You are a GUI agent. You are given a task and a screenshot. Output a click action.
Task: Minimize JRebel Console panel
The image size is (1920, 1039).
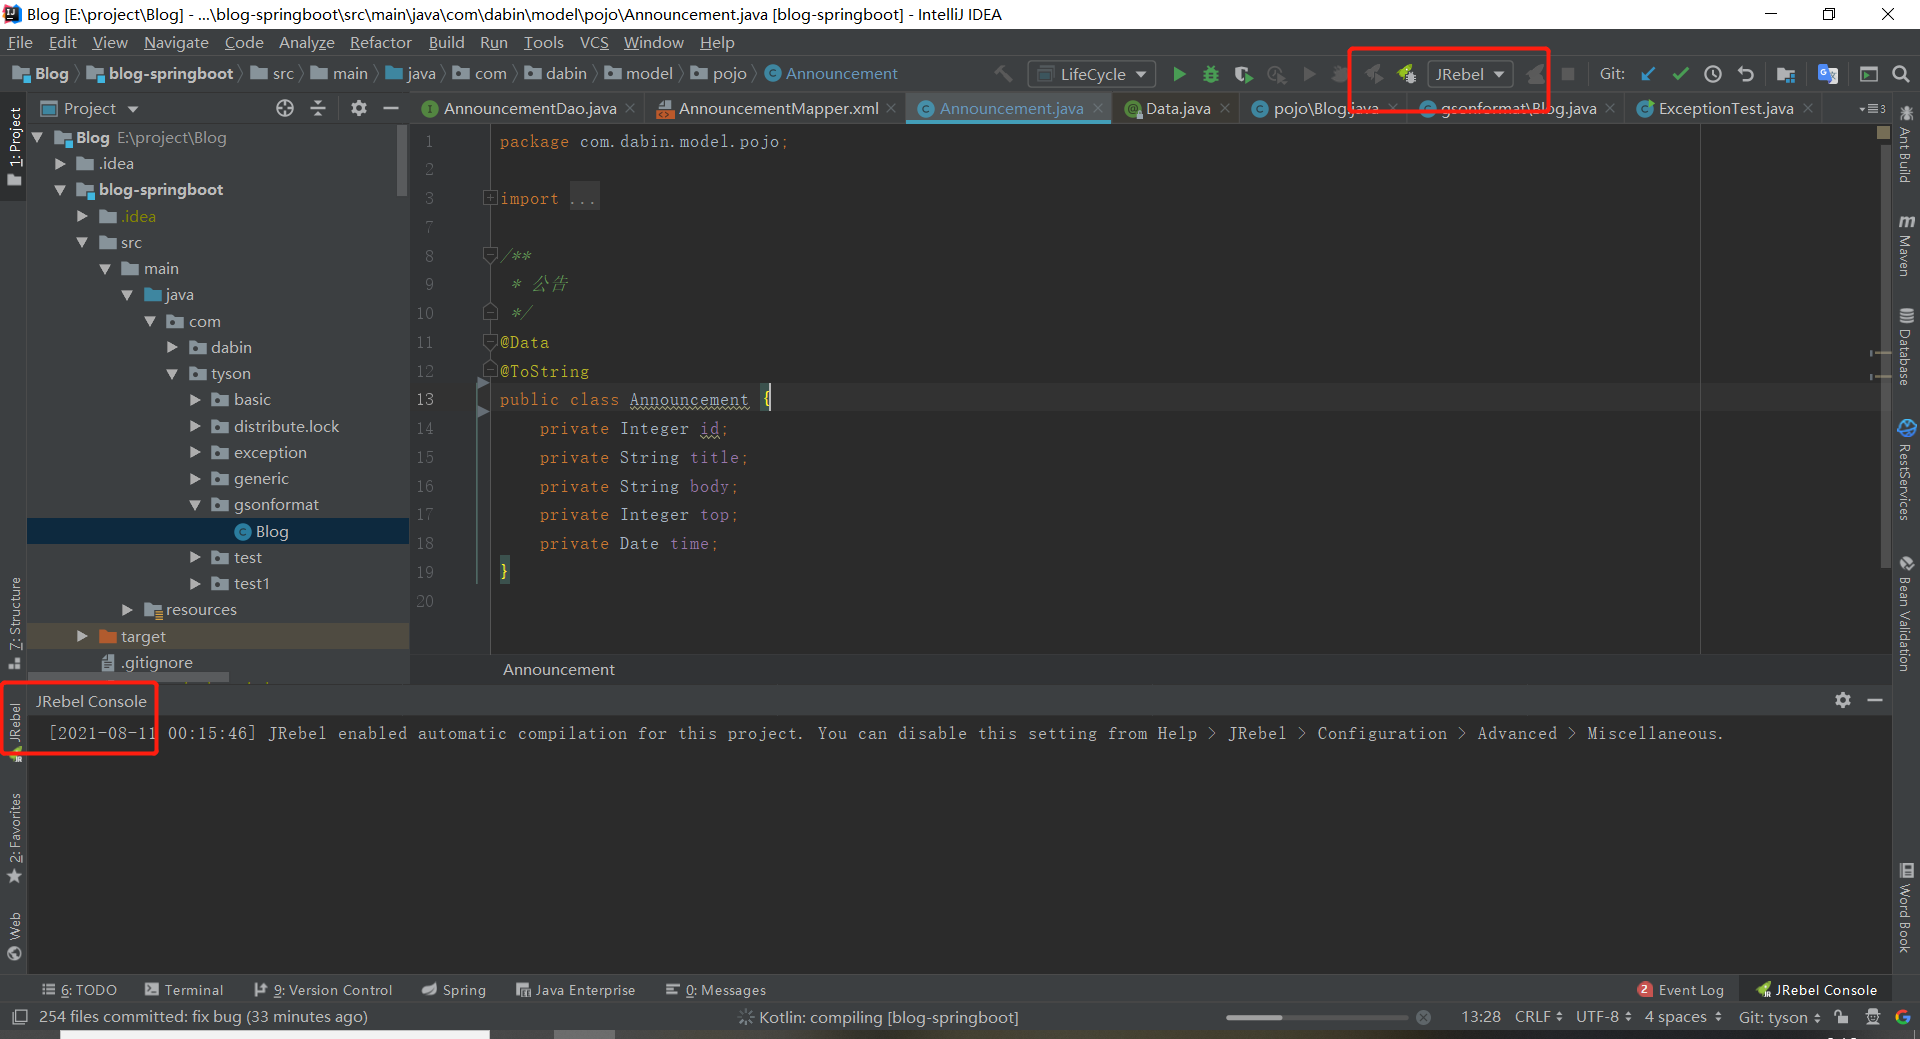[1875, 700]
